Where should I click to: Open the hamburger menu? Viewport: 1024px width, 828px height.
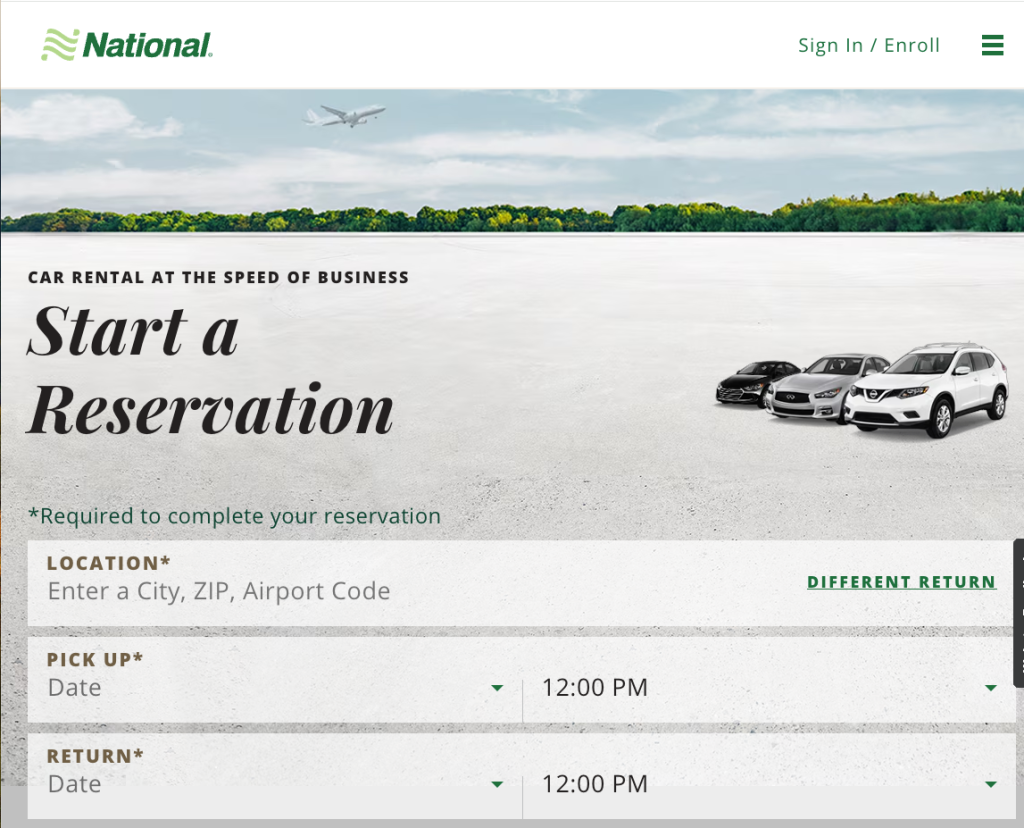pyautogui.click(x=992, y=45)
